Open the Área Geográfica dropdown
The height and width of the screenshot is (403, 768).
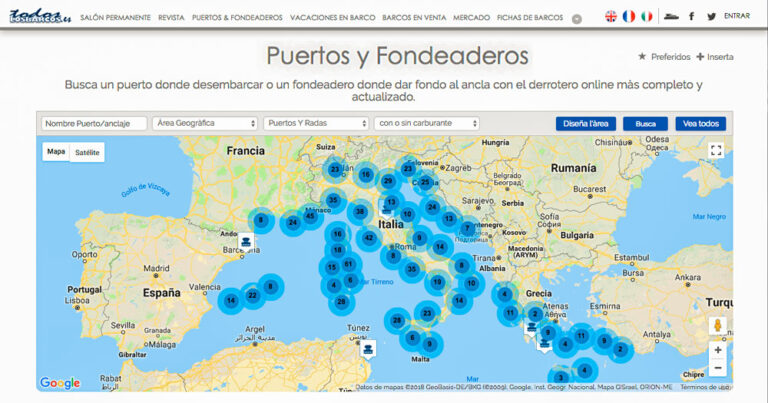[205, 123]
